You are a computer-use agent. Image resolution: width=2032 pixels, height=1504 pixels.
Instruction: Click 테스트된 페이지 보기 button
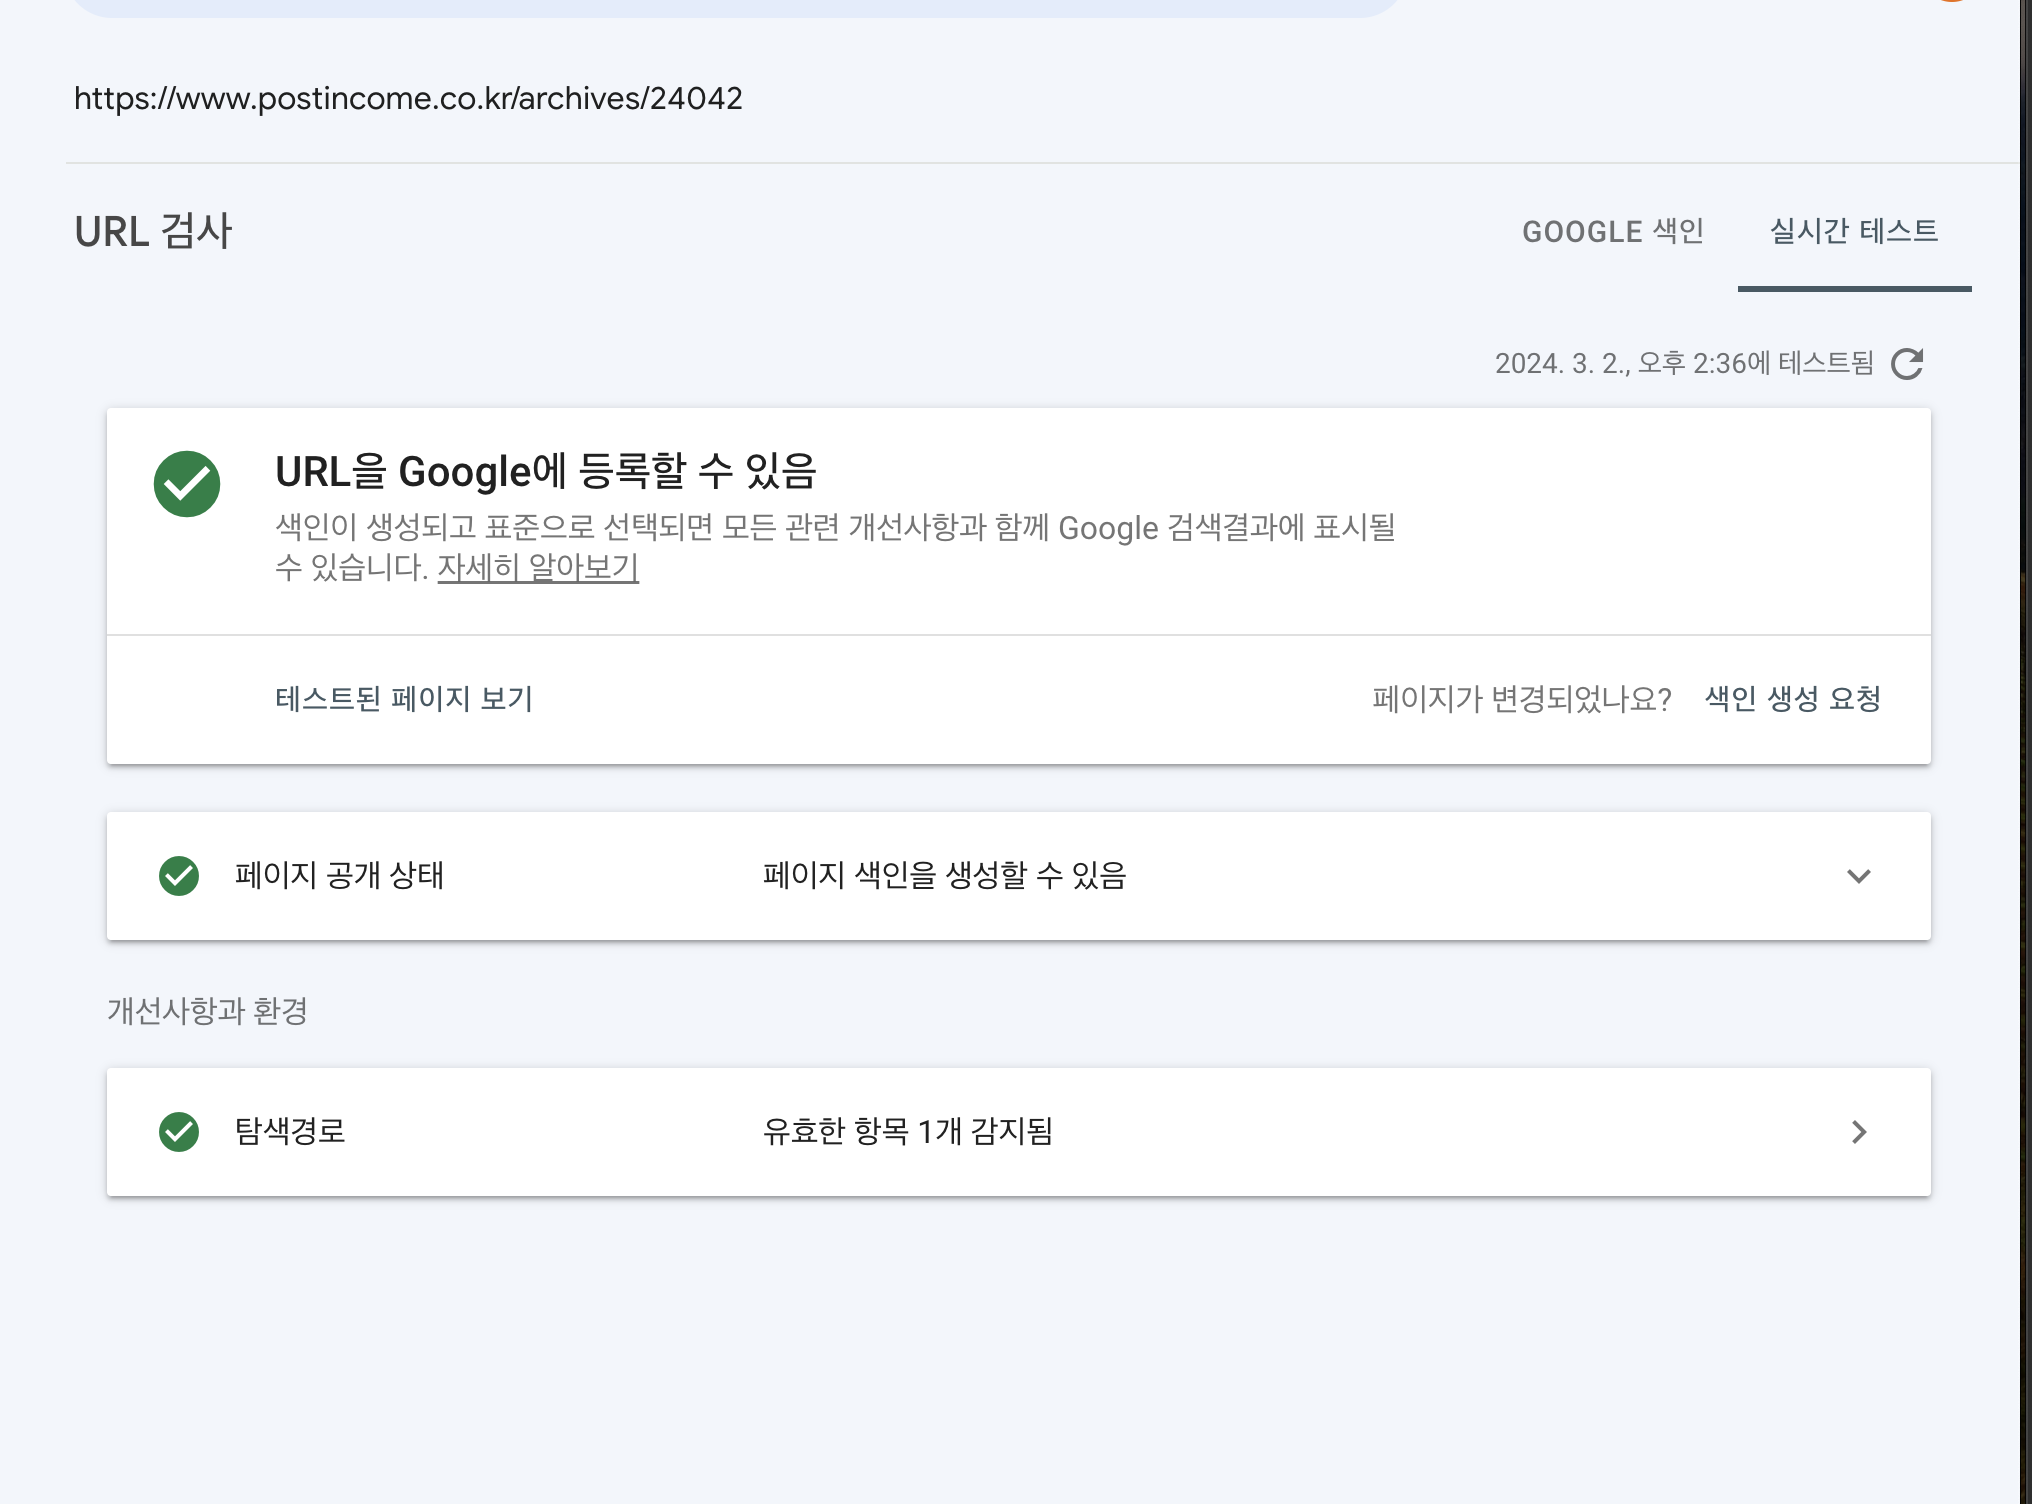pyautogui.click(x=404, y=699)
